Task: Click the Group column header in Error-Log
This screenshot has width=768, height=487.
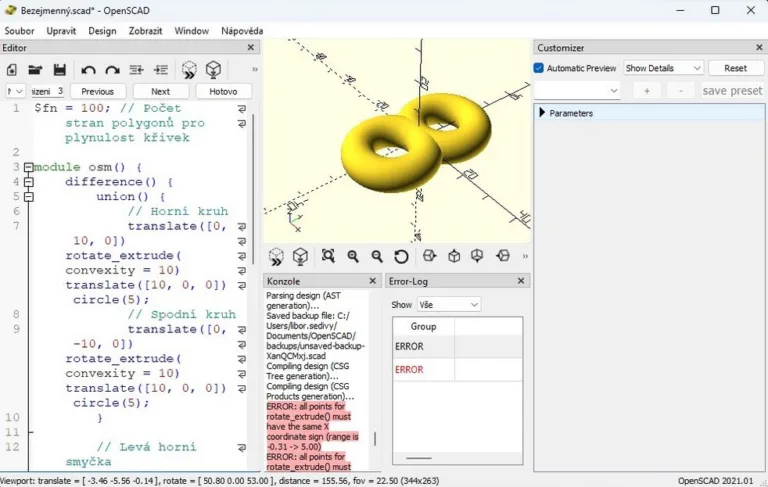Action: [x=423, y=326]
